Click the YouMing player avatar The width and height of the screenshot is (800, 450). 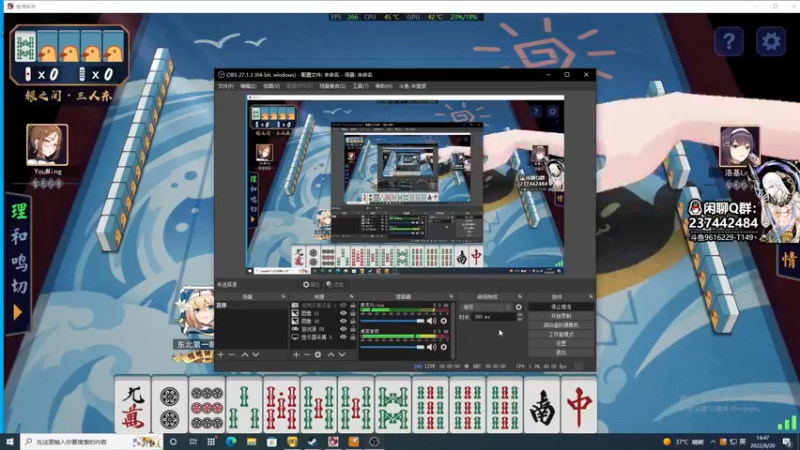pyautogui.click(x=47, y=145)
